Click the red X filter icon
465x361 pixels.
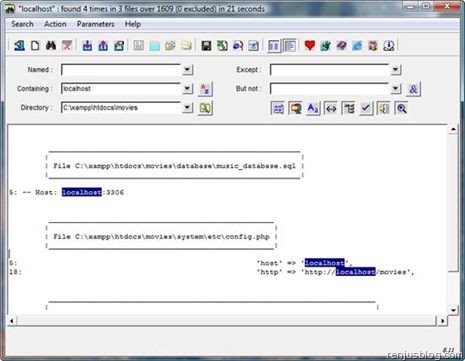click(x=67, y=45)
